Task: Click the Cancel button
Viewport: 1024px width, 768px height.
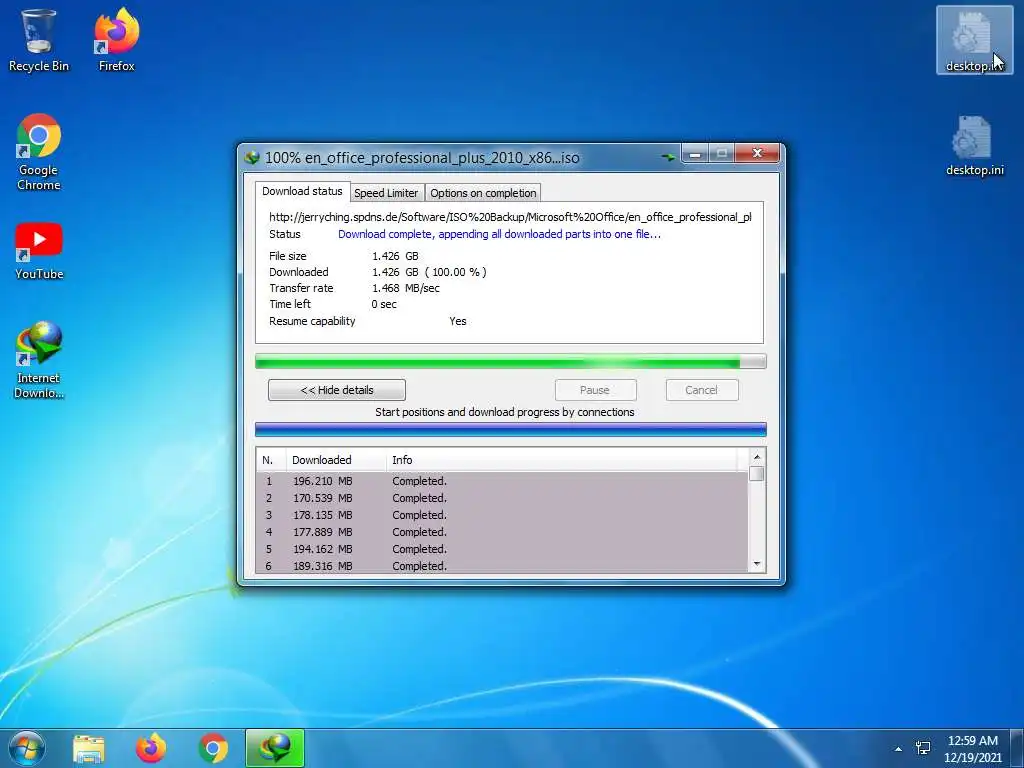Action: coord(702,390)
